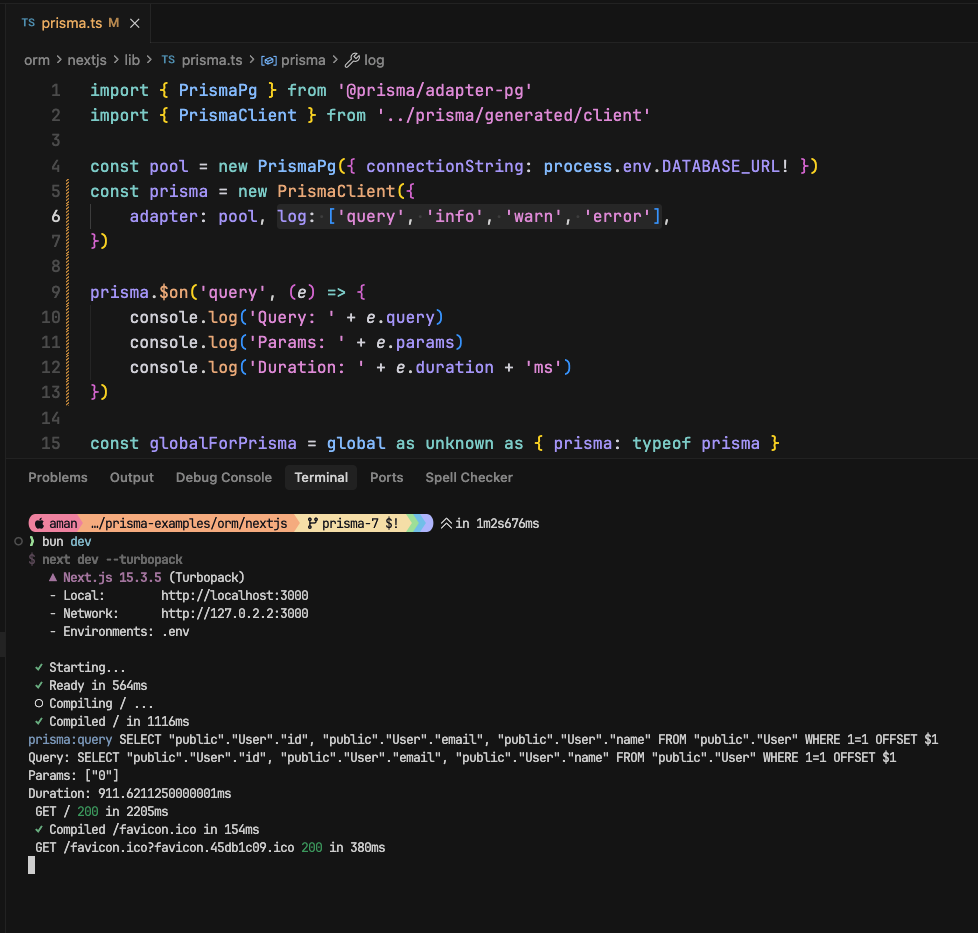978x933 pixels.
Task: Click 'connectionString' on line 4
Action: coord(445,167)
